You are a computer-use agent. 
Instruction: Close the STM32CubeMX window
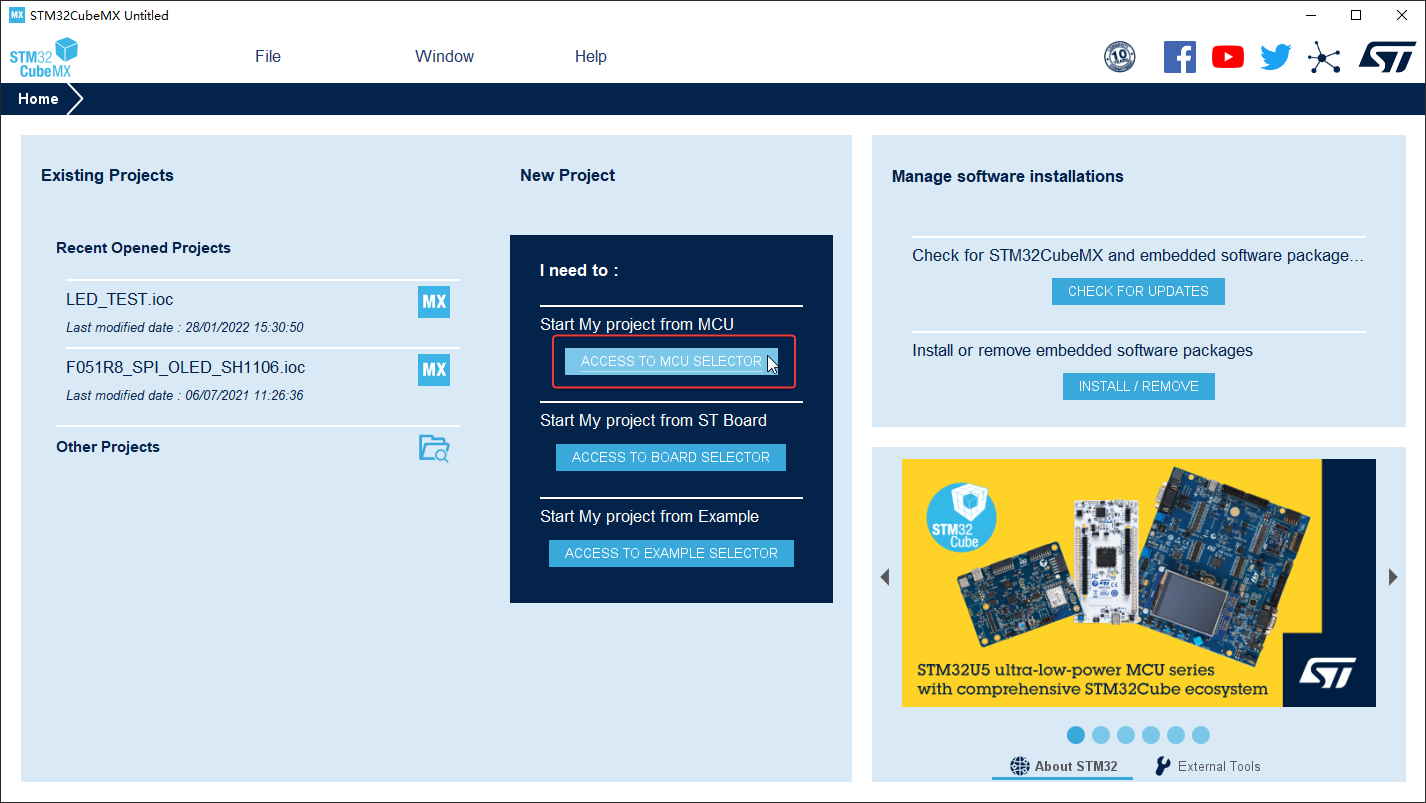[1402, 15]
